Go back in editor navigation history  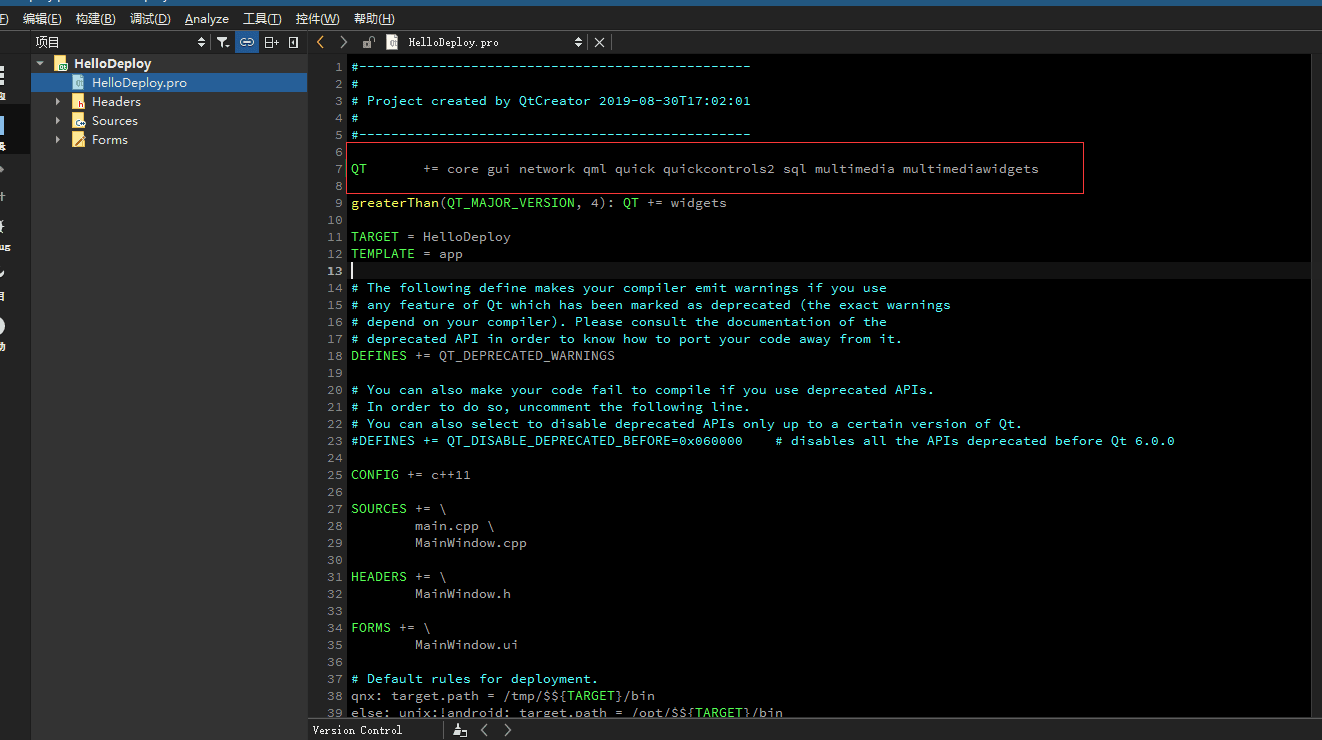pyautogui.click(x=320, y=42)
